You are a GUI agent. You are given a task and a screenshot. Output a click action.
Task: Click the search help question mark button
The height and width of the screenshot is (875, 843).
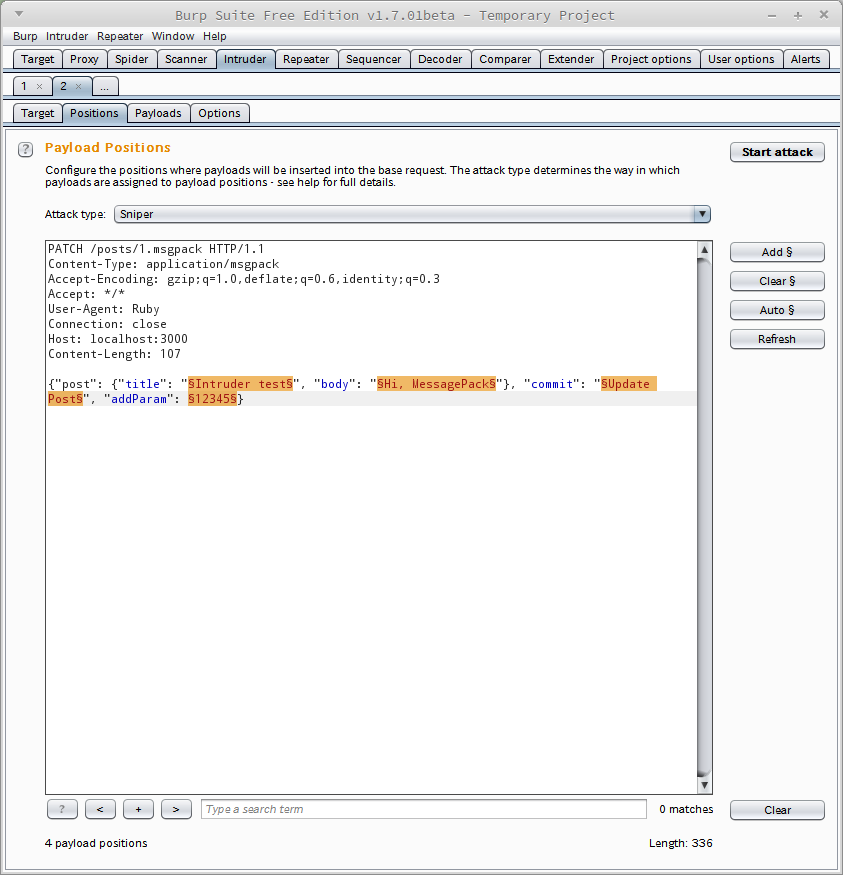62,809
